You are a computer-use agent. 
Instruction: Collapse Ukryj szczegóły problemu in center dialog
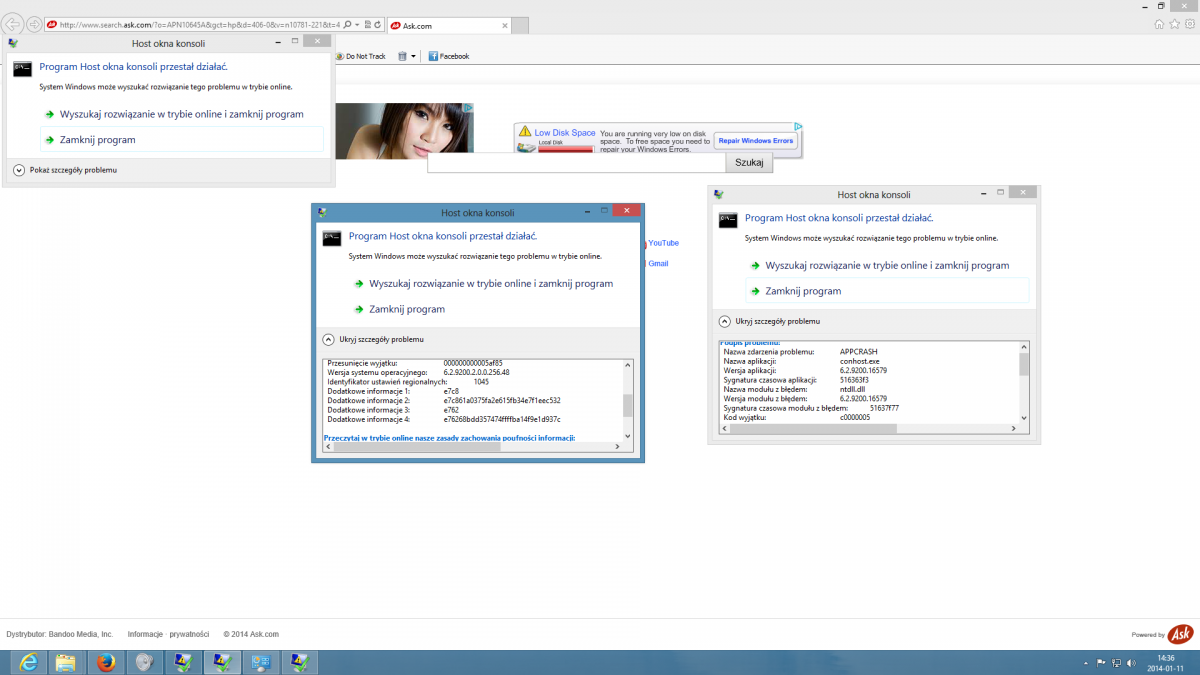(x=373, y=339)
